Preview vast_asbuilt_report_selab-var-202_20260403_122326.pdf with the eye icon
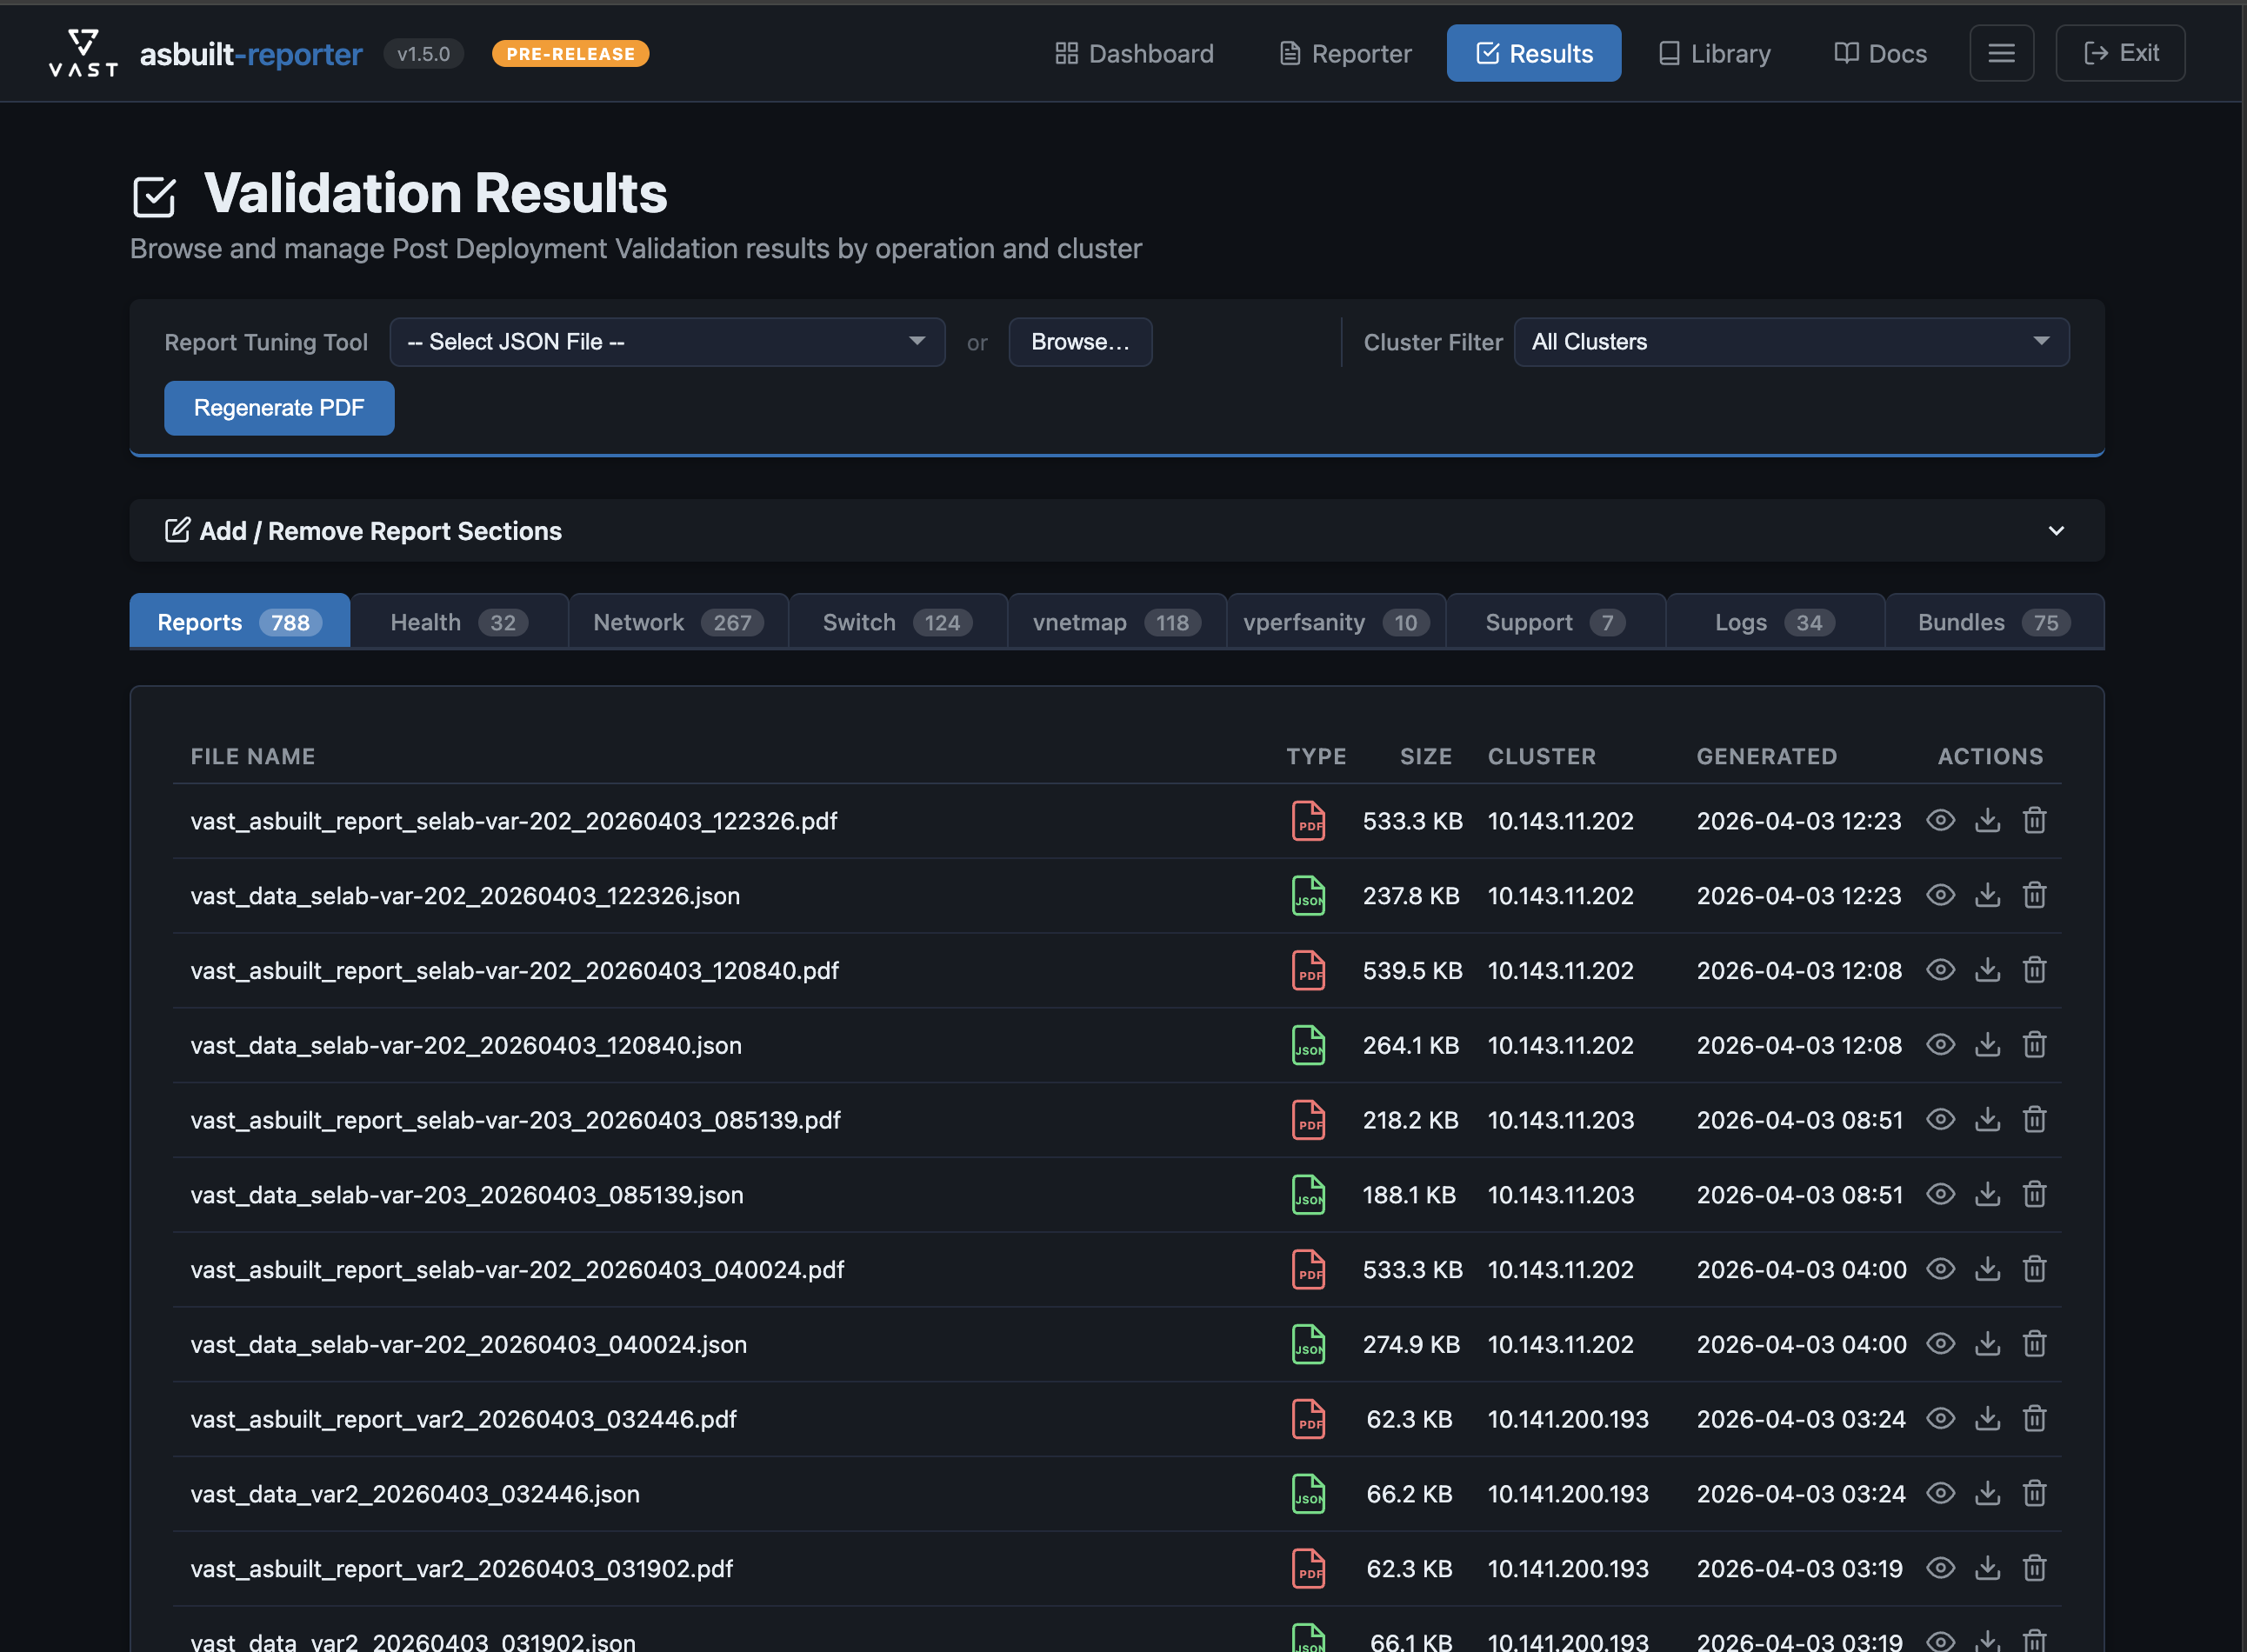2247x1652 pixels. coord(1940,820)
